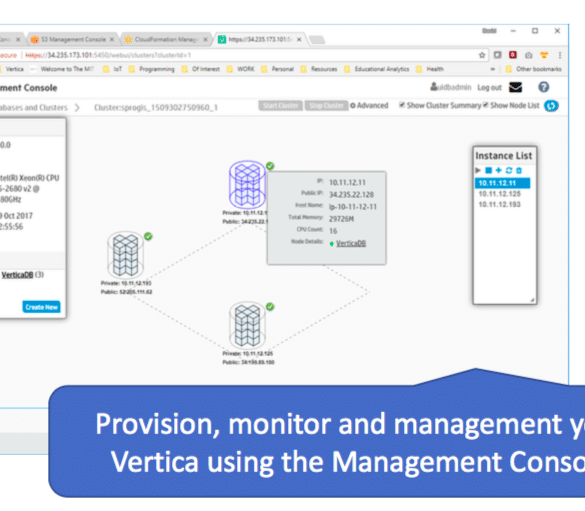Close the CloudFormation Manager tab
The height and width of the screenshot is (511, 585).
coord(205,40)
